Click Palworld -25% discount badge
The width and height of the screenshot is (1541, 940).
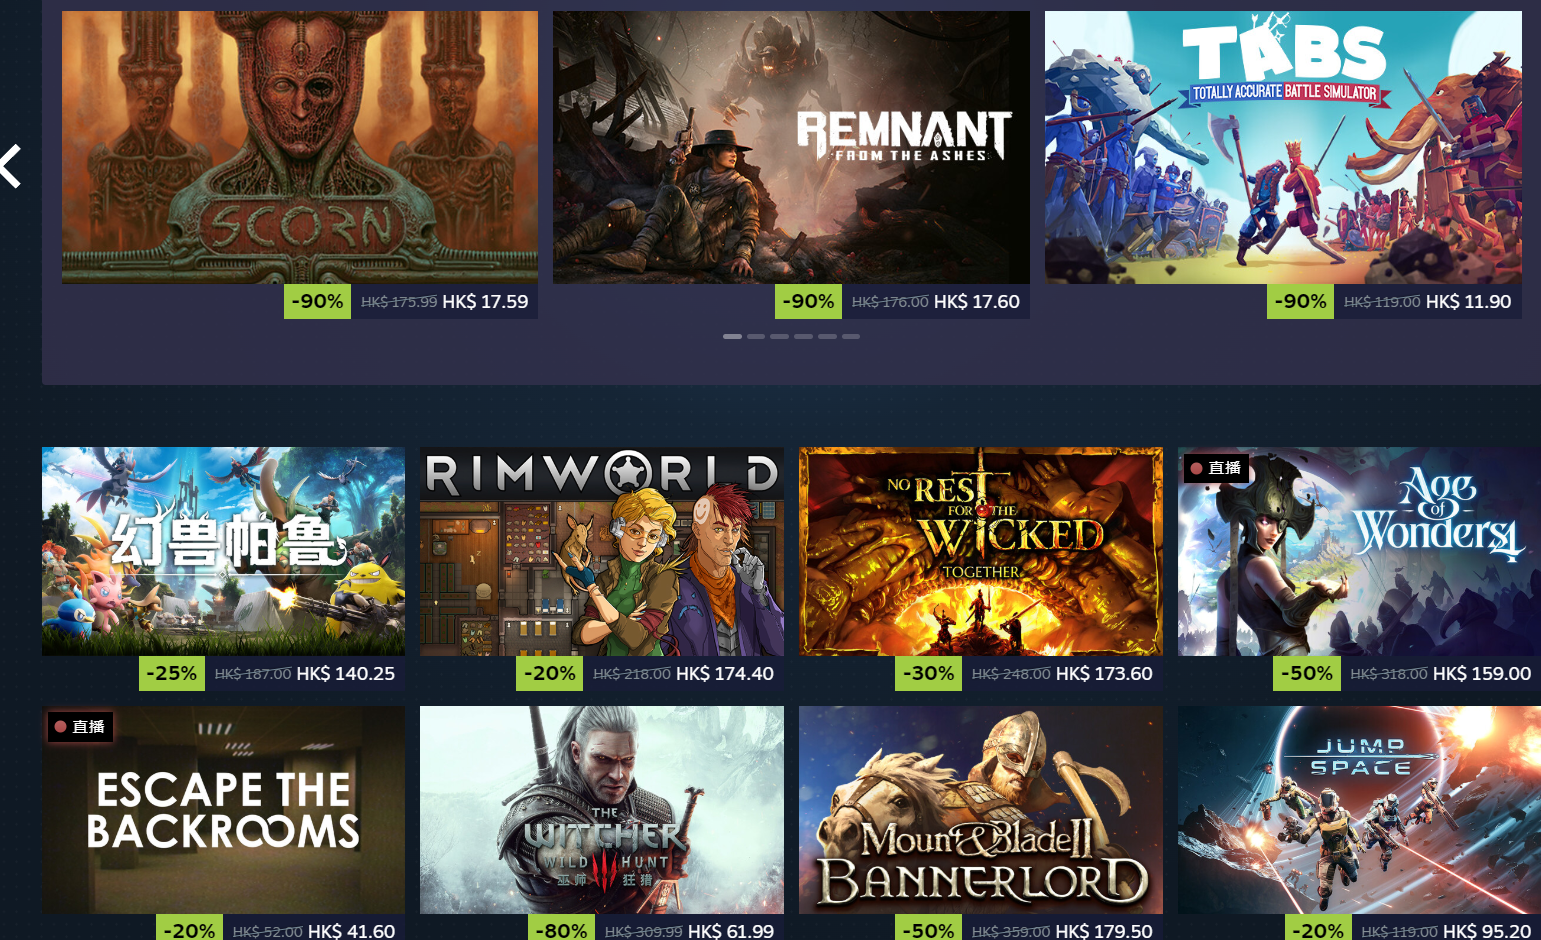tap(172, 673)
